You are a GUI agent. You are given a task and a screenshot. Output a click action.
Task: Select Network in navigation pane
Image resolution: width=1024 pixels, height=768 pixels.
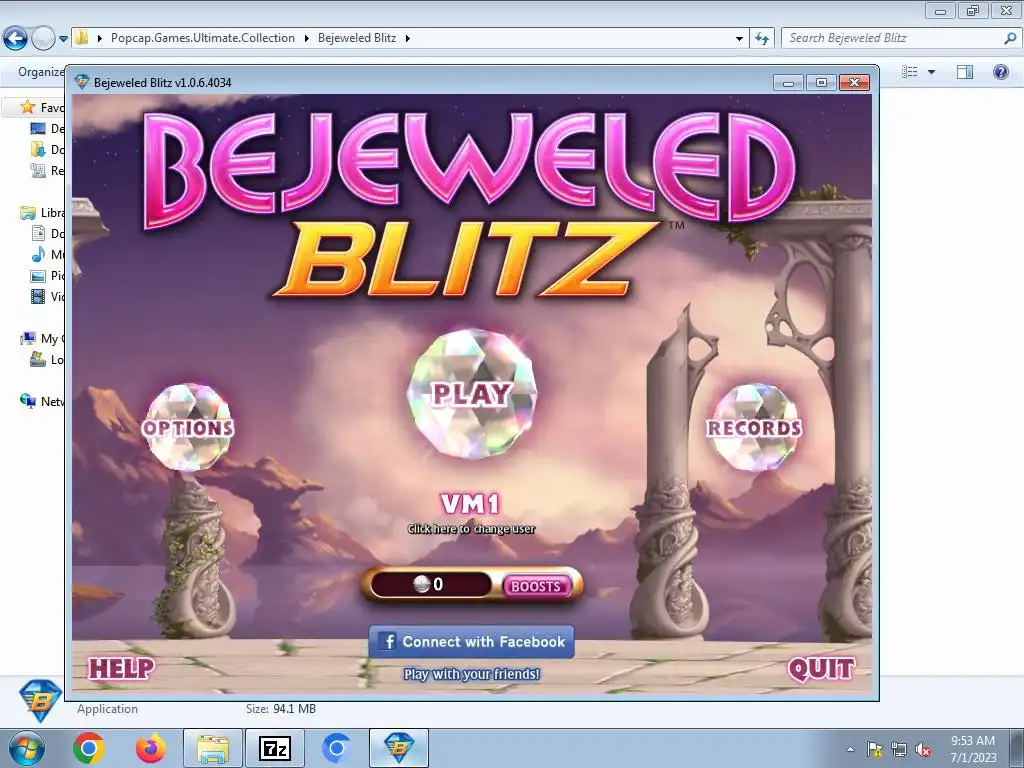pos(42,401)
